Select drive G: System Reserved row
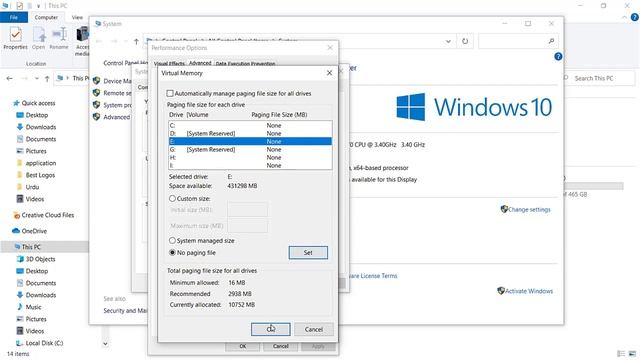Screen dimensions: 640x360 click(x=250, y=149)
